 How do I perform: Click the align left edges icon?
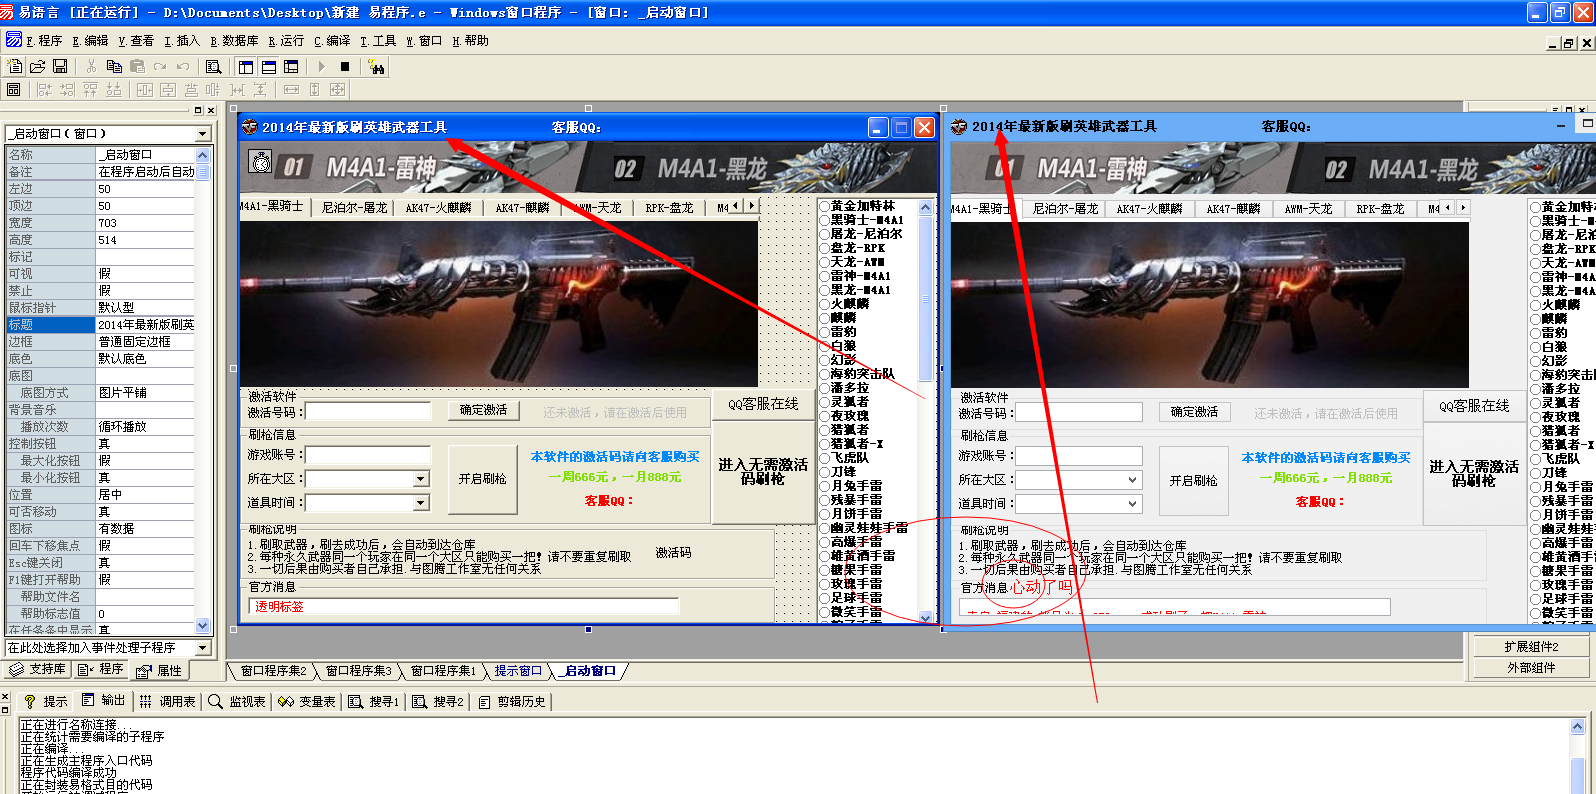coord(44,89)
